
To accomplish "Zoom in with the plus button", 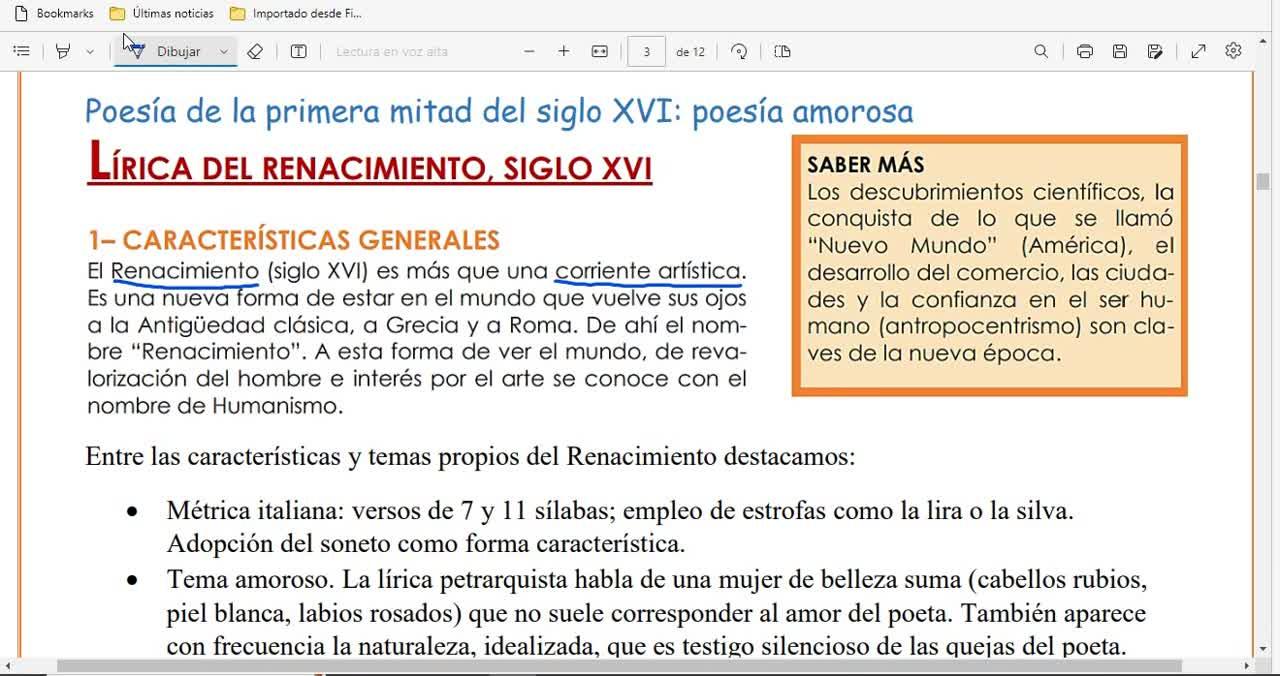I will tap(564, 51).
